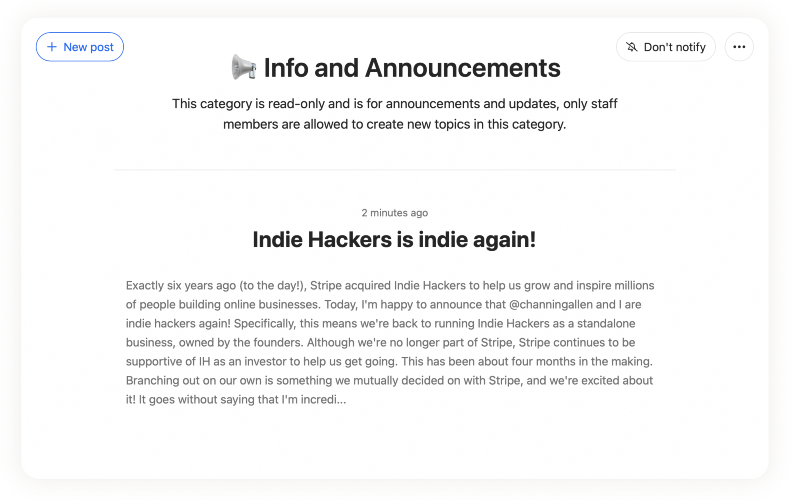Open the three-dot more options menu
The image size is (792, 500).
coord(739,47)
